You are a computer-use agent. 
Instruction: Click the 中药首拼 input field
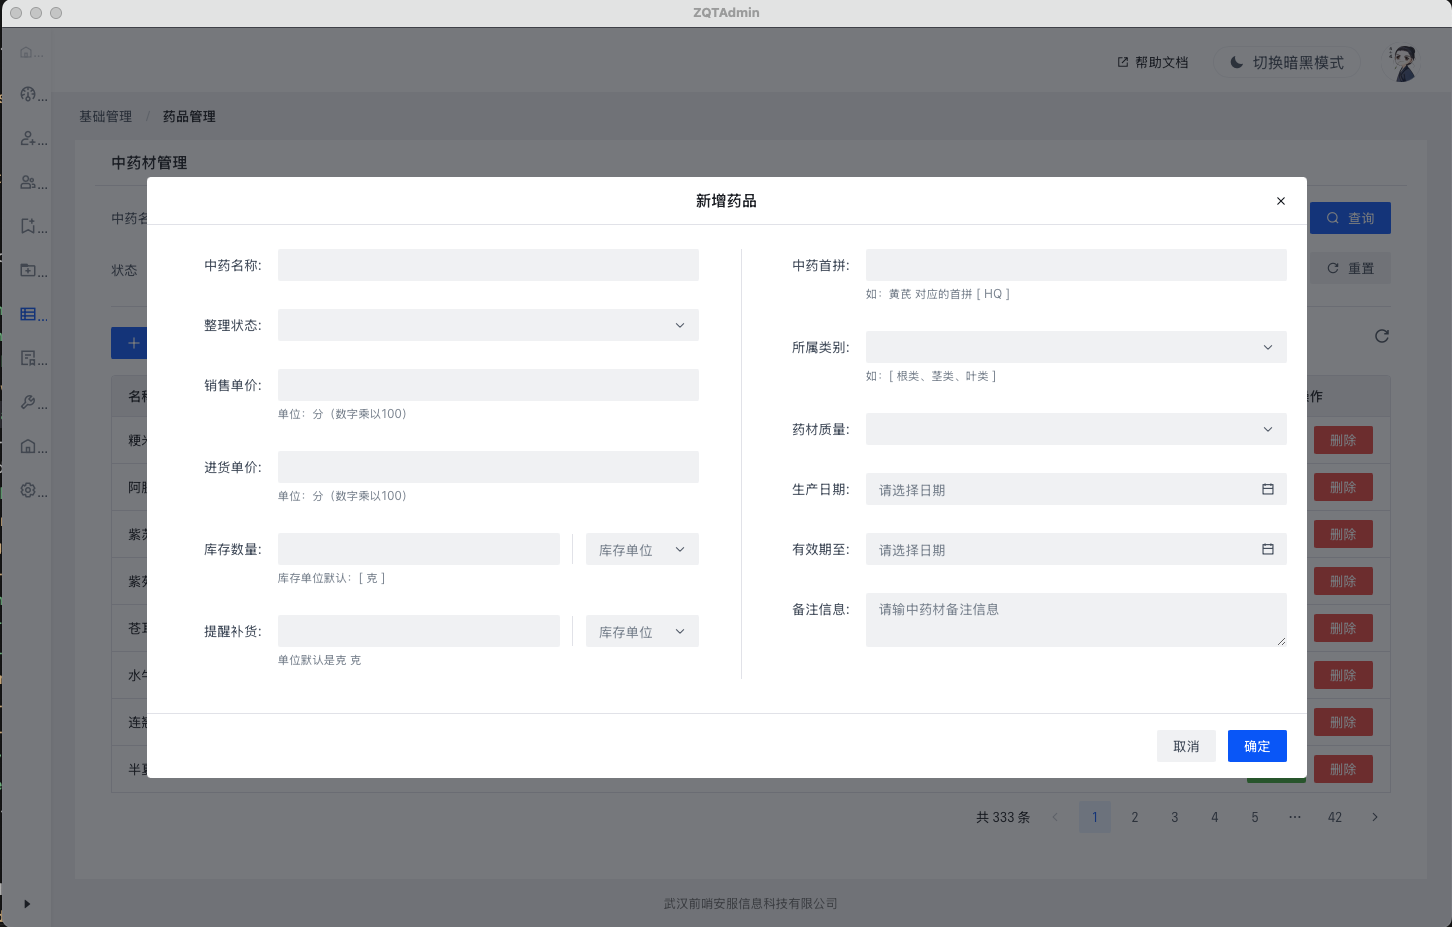(x=1076, y=265)
